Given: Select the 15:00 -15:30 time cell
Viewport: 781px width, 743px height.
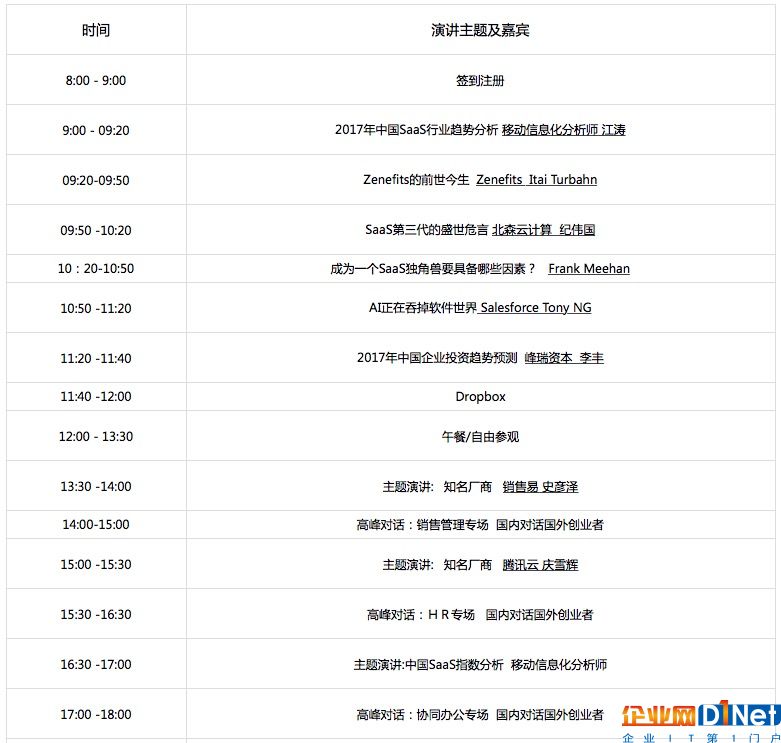Looking at the screenshot, I should [x=96, y=564].
